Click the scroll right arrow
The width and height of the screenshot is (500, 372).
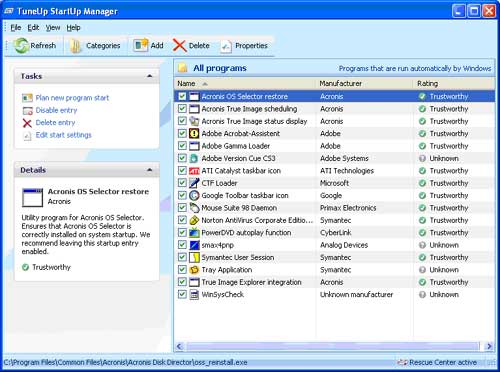[489, 346]
